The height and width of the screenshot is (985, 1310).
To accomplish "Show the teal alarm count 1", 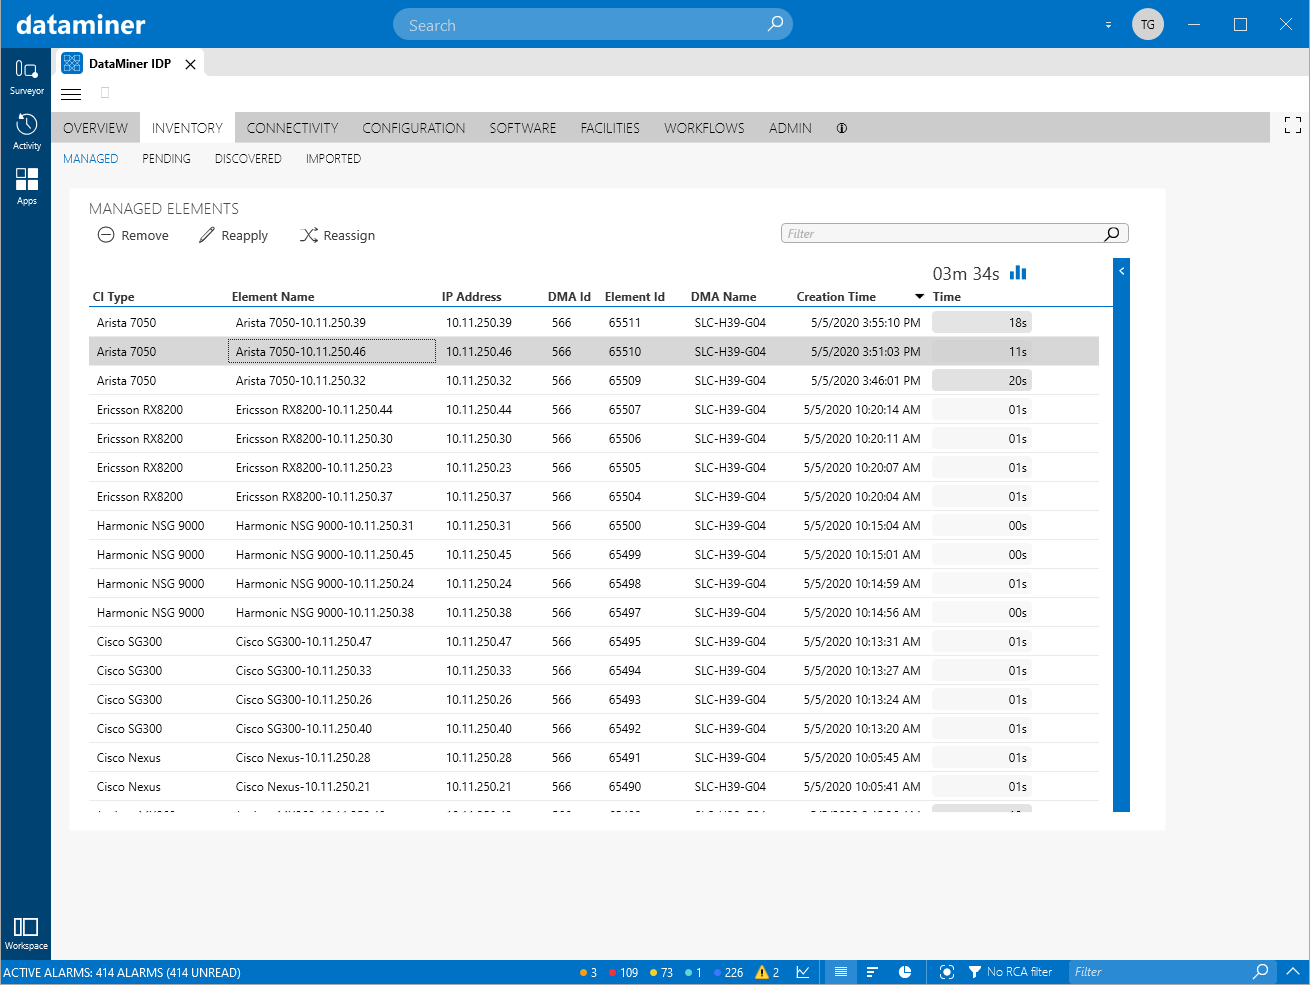I will click(x=693, y=972).
